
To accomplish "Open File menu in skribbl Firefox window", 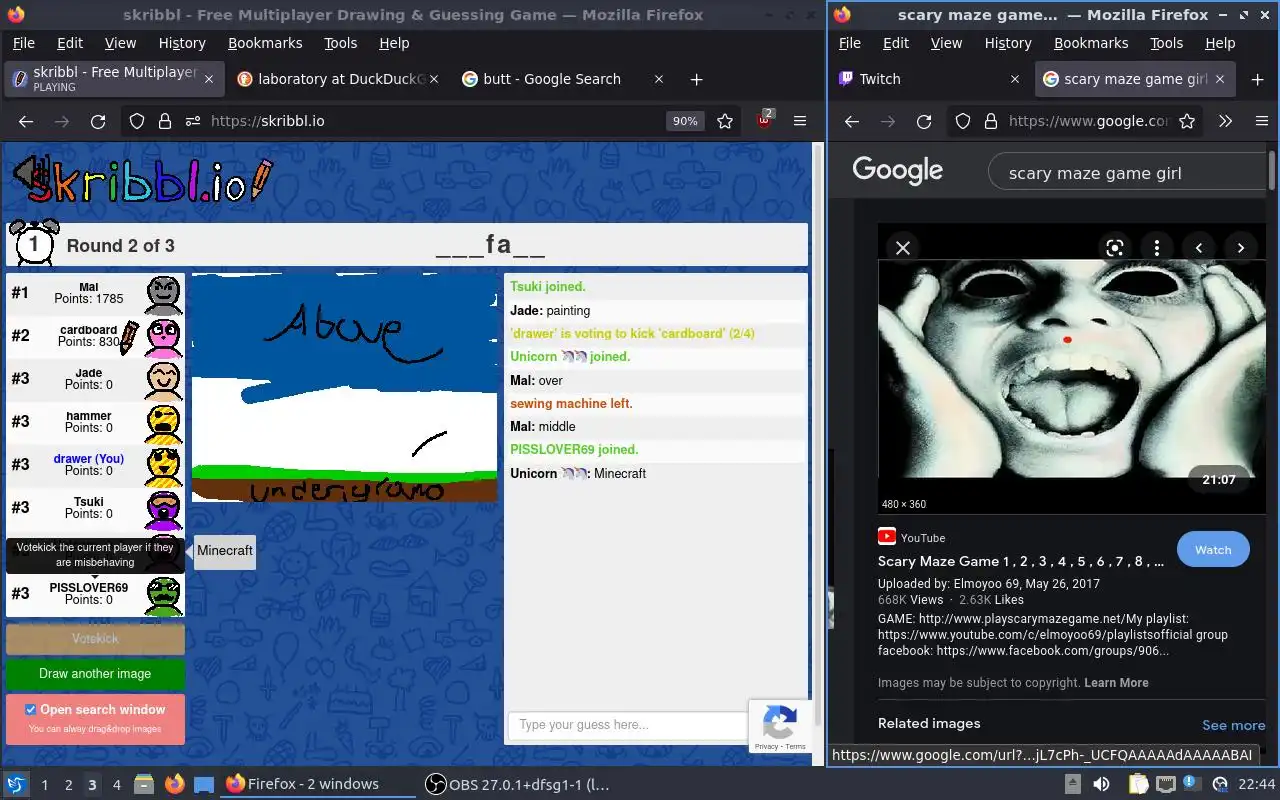I will [x=23, y=43].
